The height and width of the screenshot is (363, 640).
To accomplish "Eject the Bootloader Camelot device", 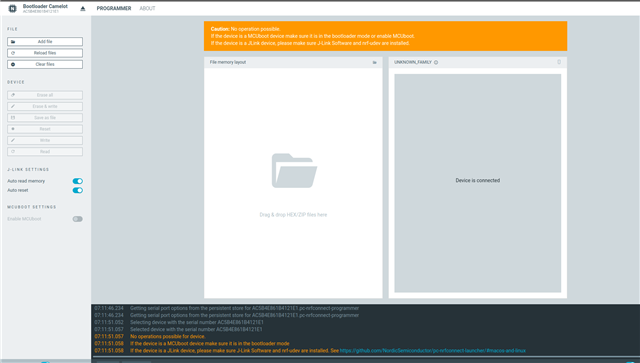I will 83,9.
